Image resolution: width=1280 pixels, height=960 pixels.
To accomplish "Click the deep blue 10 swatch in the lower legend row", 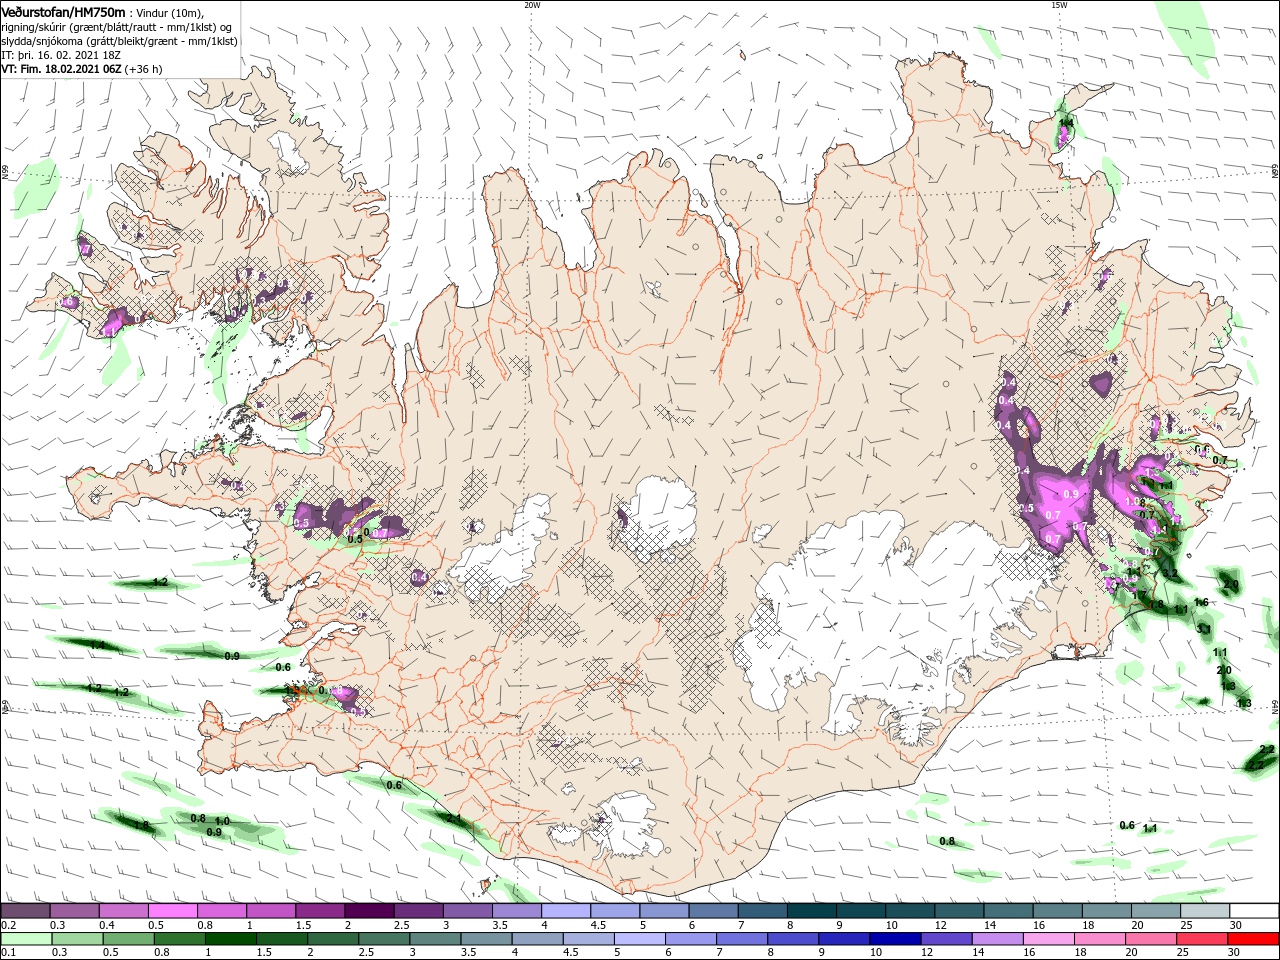I will pos(896,939).
